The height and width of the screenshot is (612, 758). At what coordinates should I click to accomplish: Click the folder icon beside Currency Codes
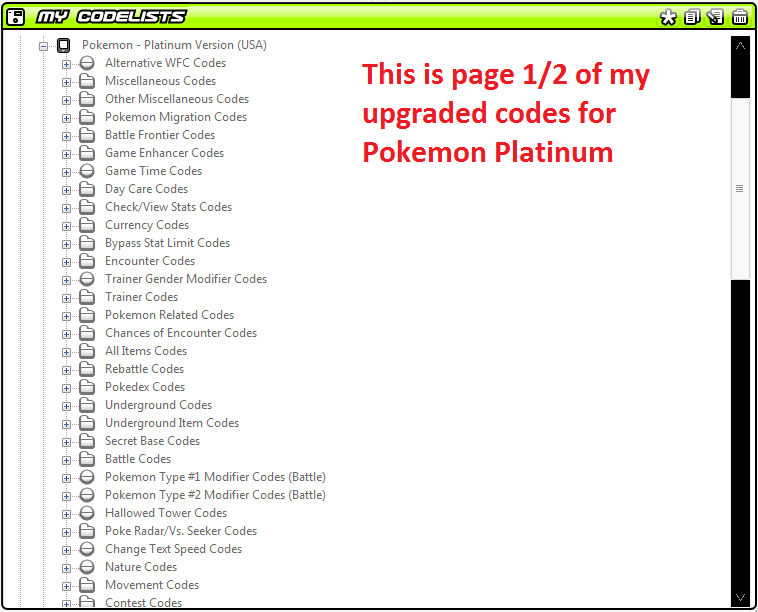[87, 225]
